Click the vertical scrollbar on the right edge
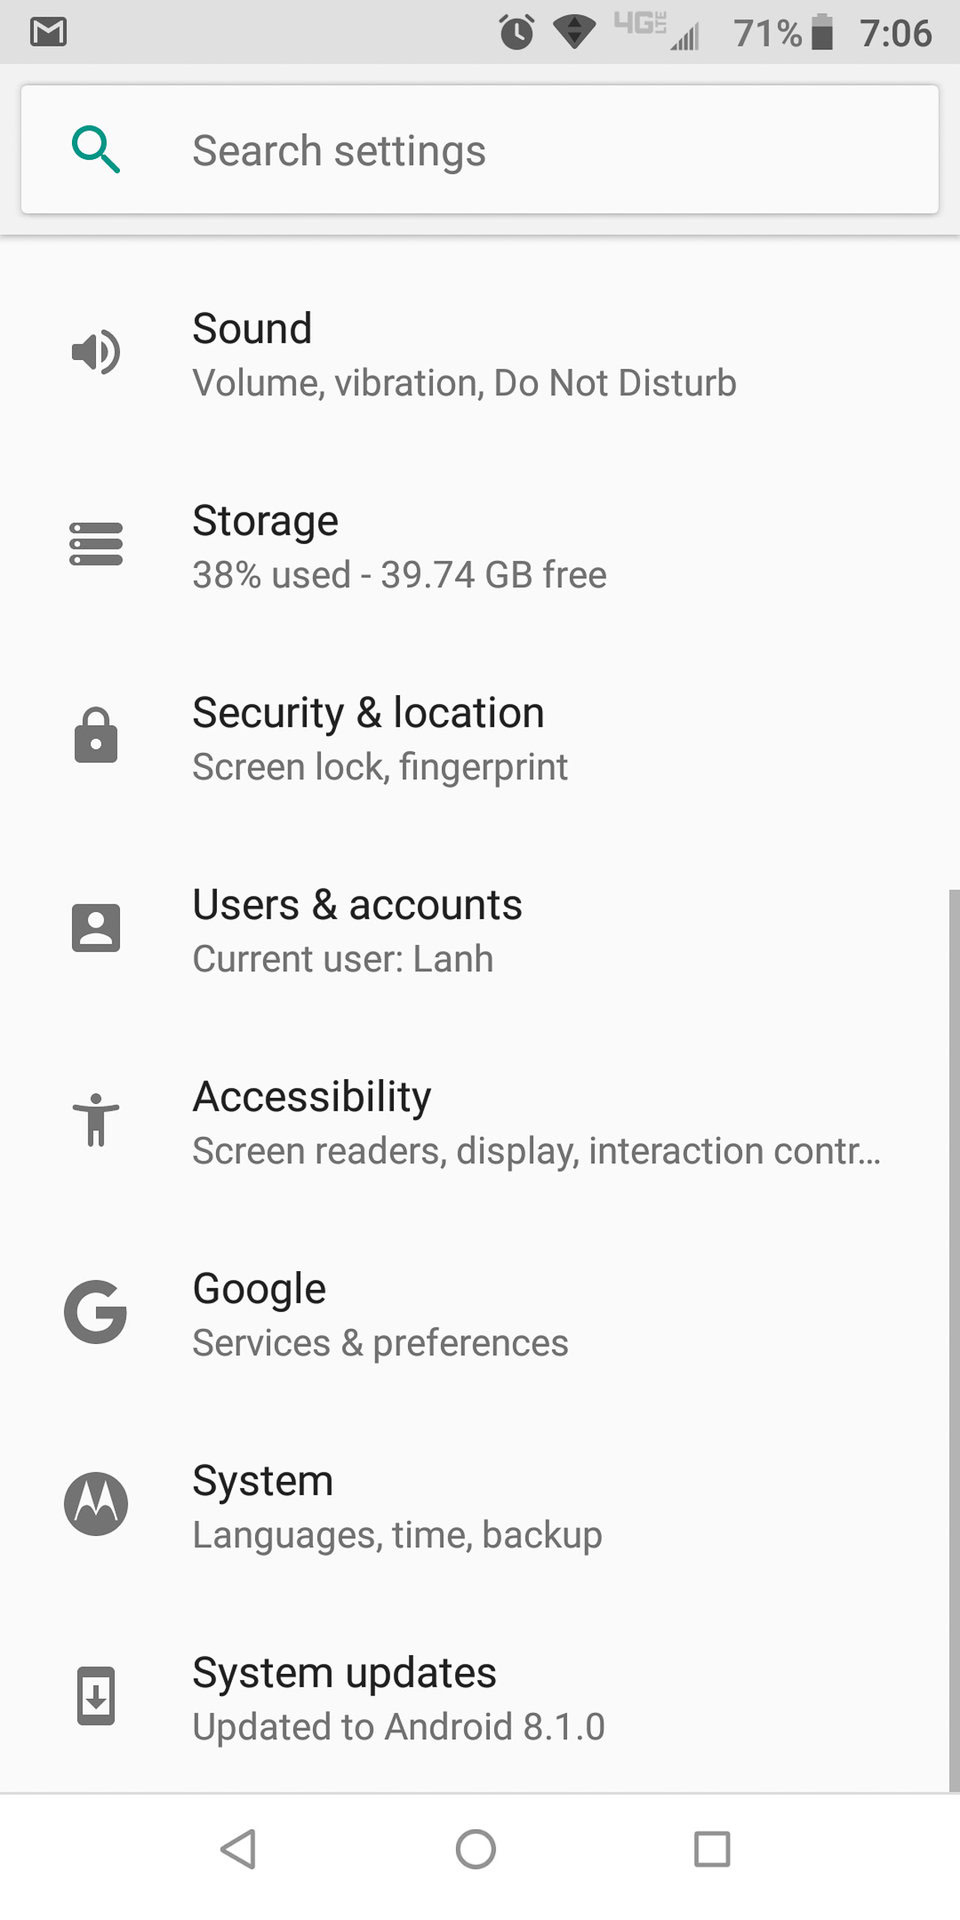 [953, 1340]
